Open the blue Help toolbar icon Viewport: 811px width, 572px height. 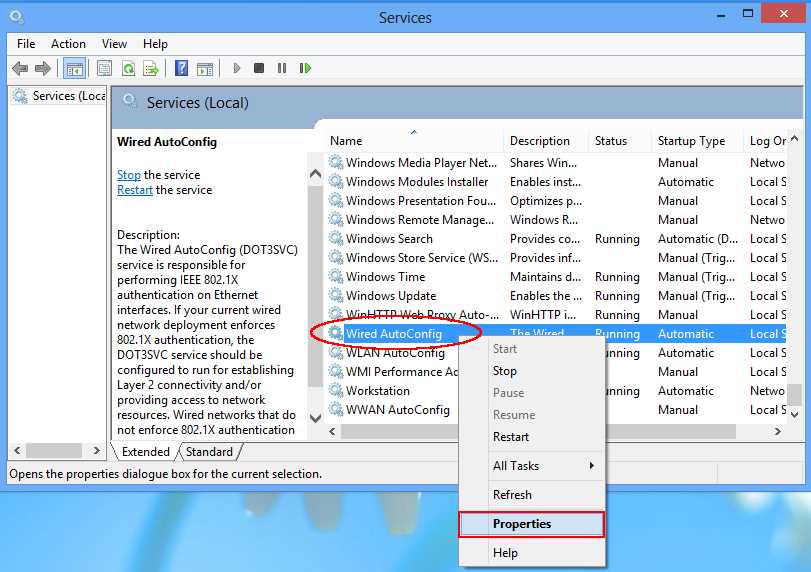pos(182,68)
